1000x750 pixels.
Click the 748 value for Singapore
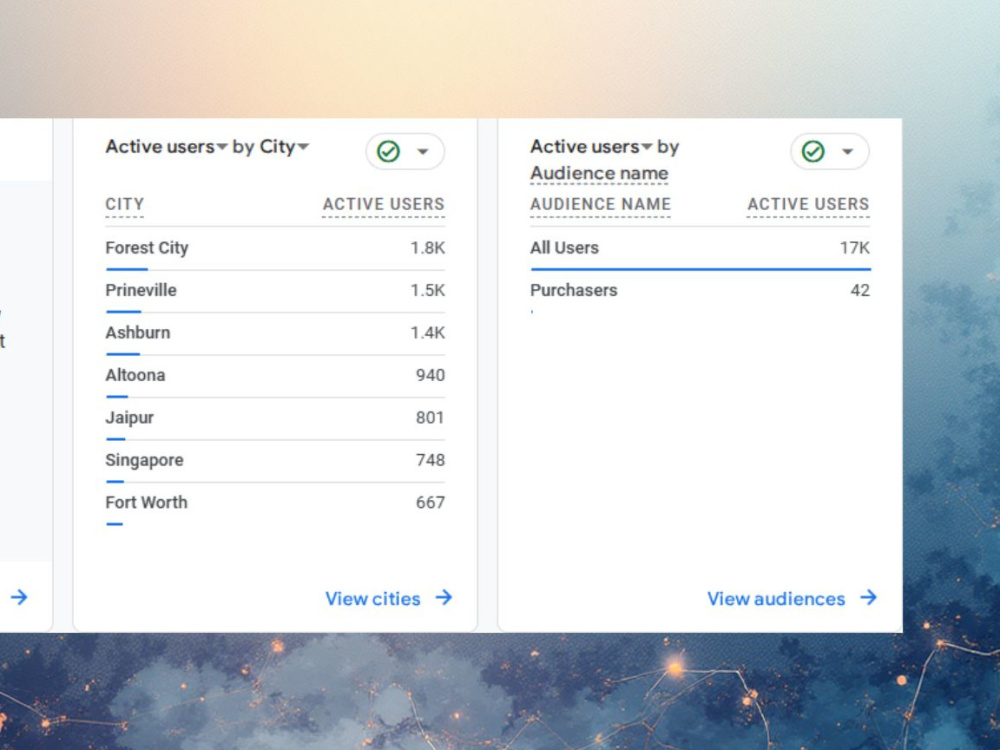(x=430, y=460)
